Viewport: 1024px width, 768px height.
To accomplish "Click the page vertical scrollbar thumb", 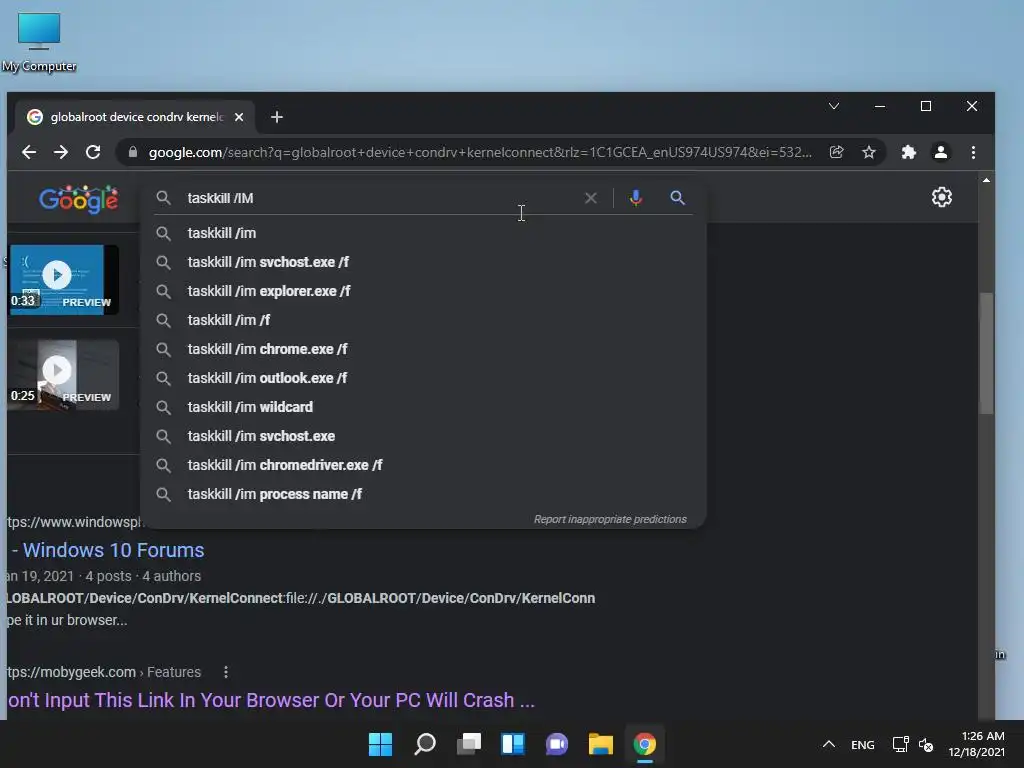I will click(x=985, y=353).
